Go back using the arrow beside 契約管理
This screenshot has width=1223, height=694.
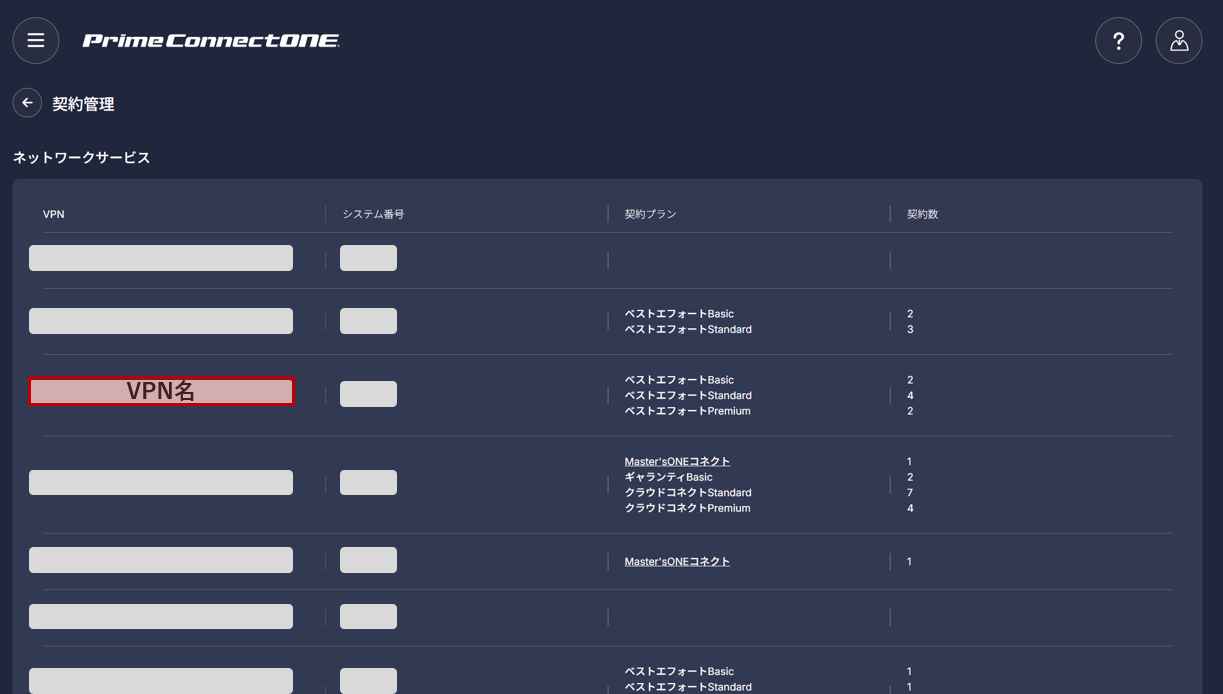click(27, 103)
